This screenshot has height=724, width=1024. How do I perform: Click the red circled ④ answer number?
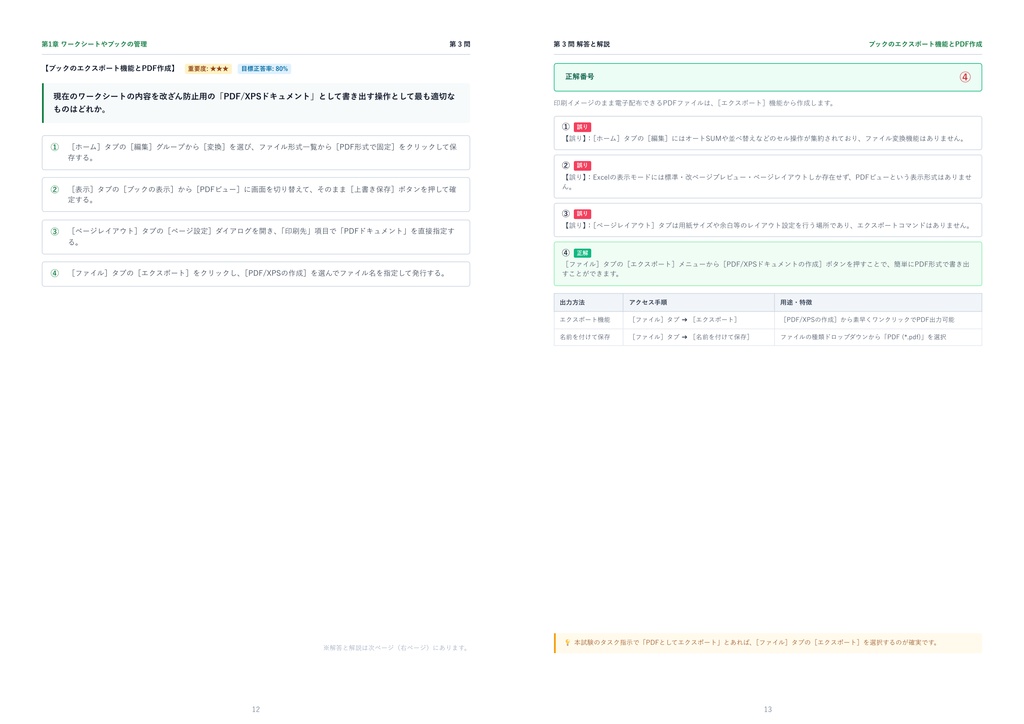[965, 77]
